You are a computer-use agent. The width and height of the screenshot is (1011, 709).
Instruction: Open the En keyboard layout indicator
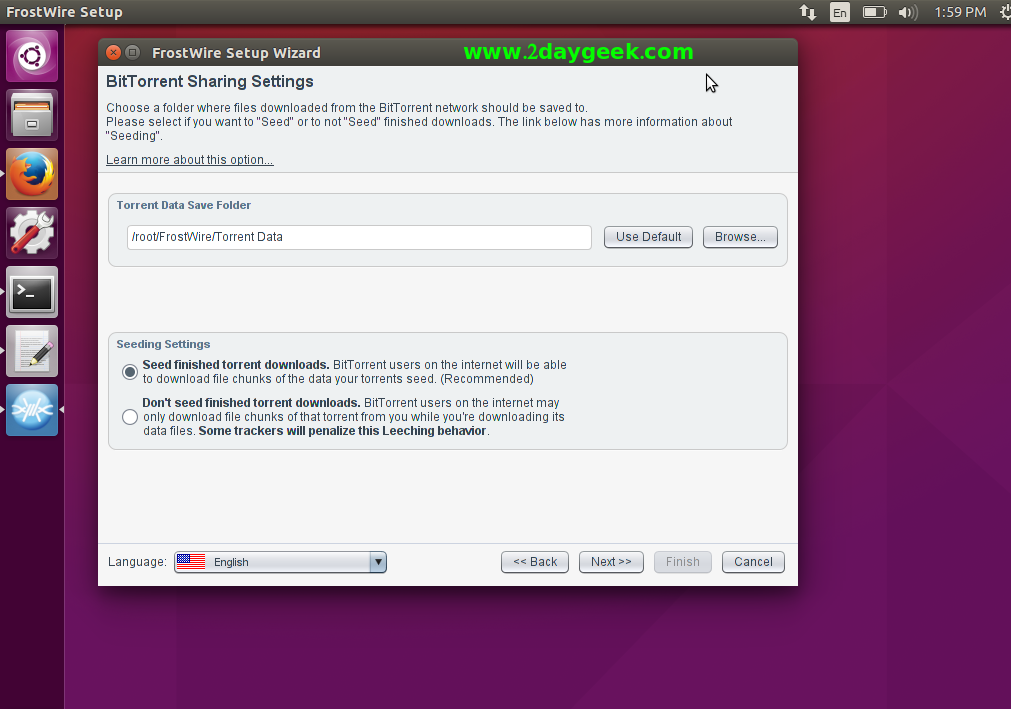click(839, 12)
